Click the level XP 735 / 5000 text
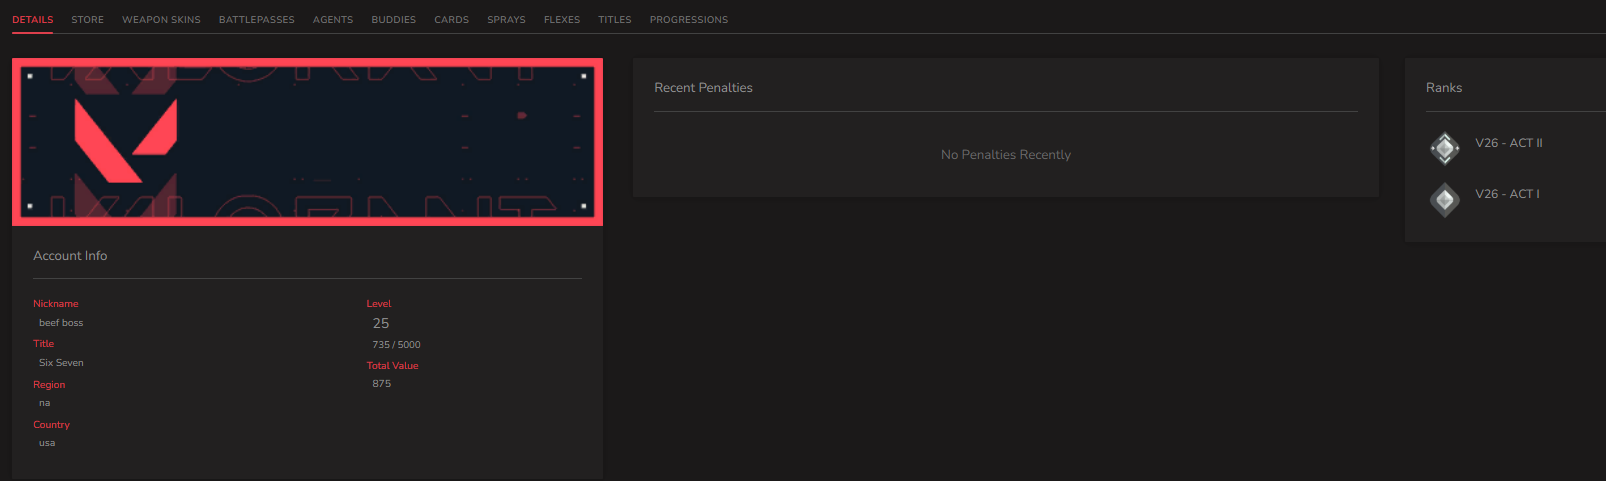Screen dimensions: 1606x481 pos(396,345)
